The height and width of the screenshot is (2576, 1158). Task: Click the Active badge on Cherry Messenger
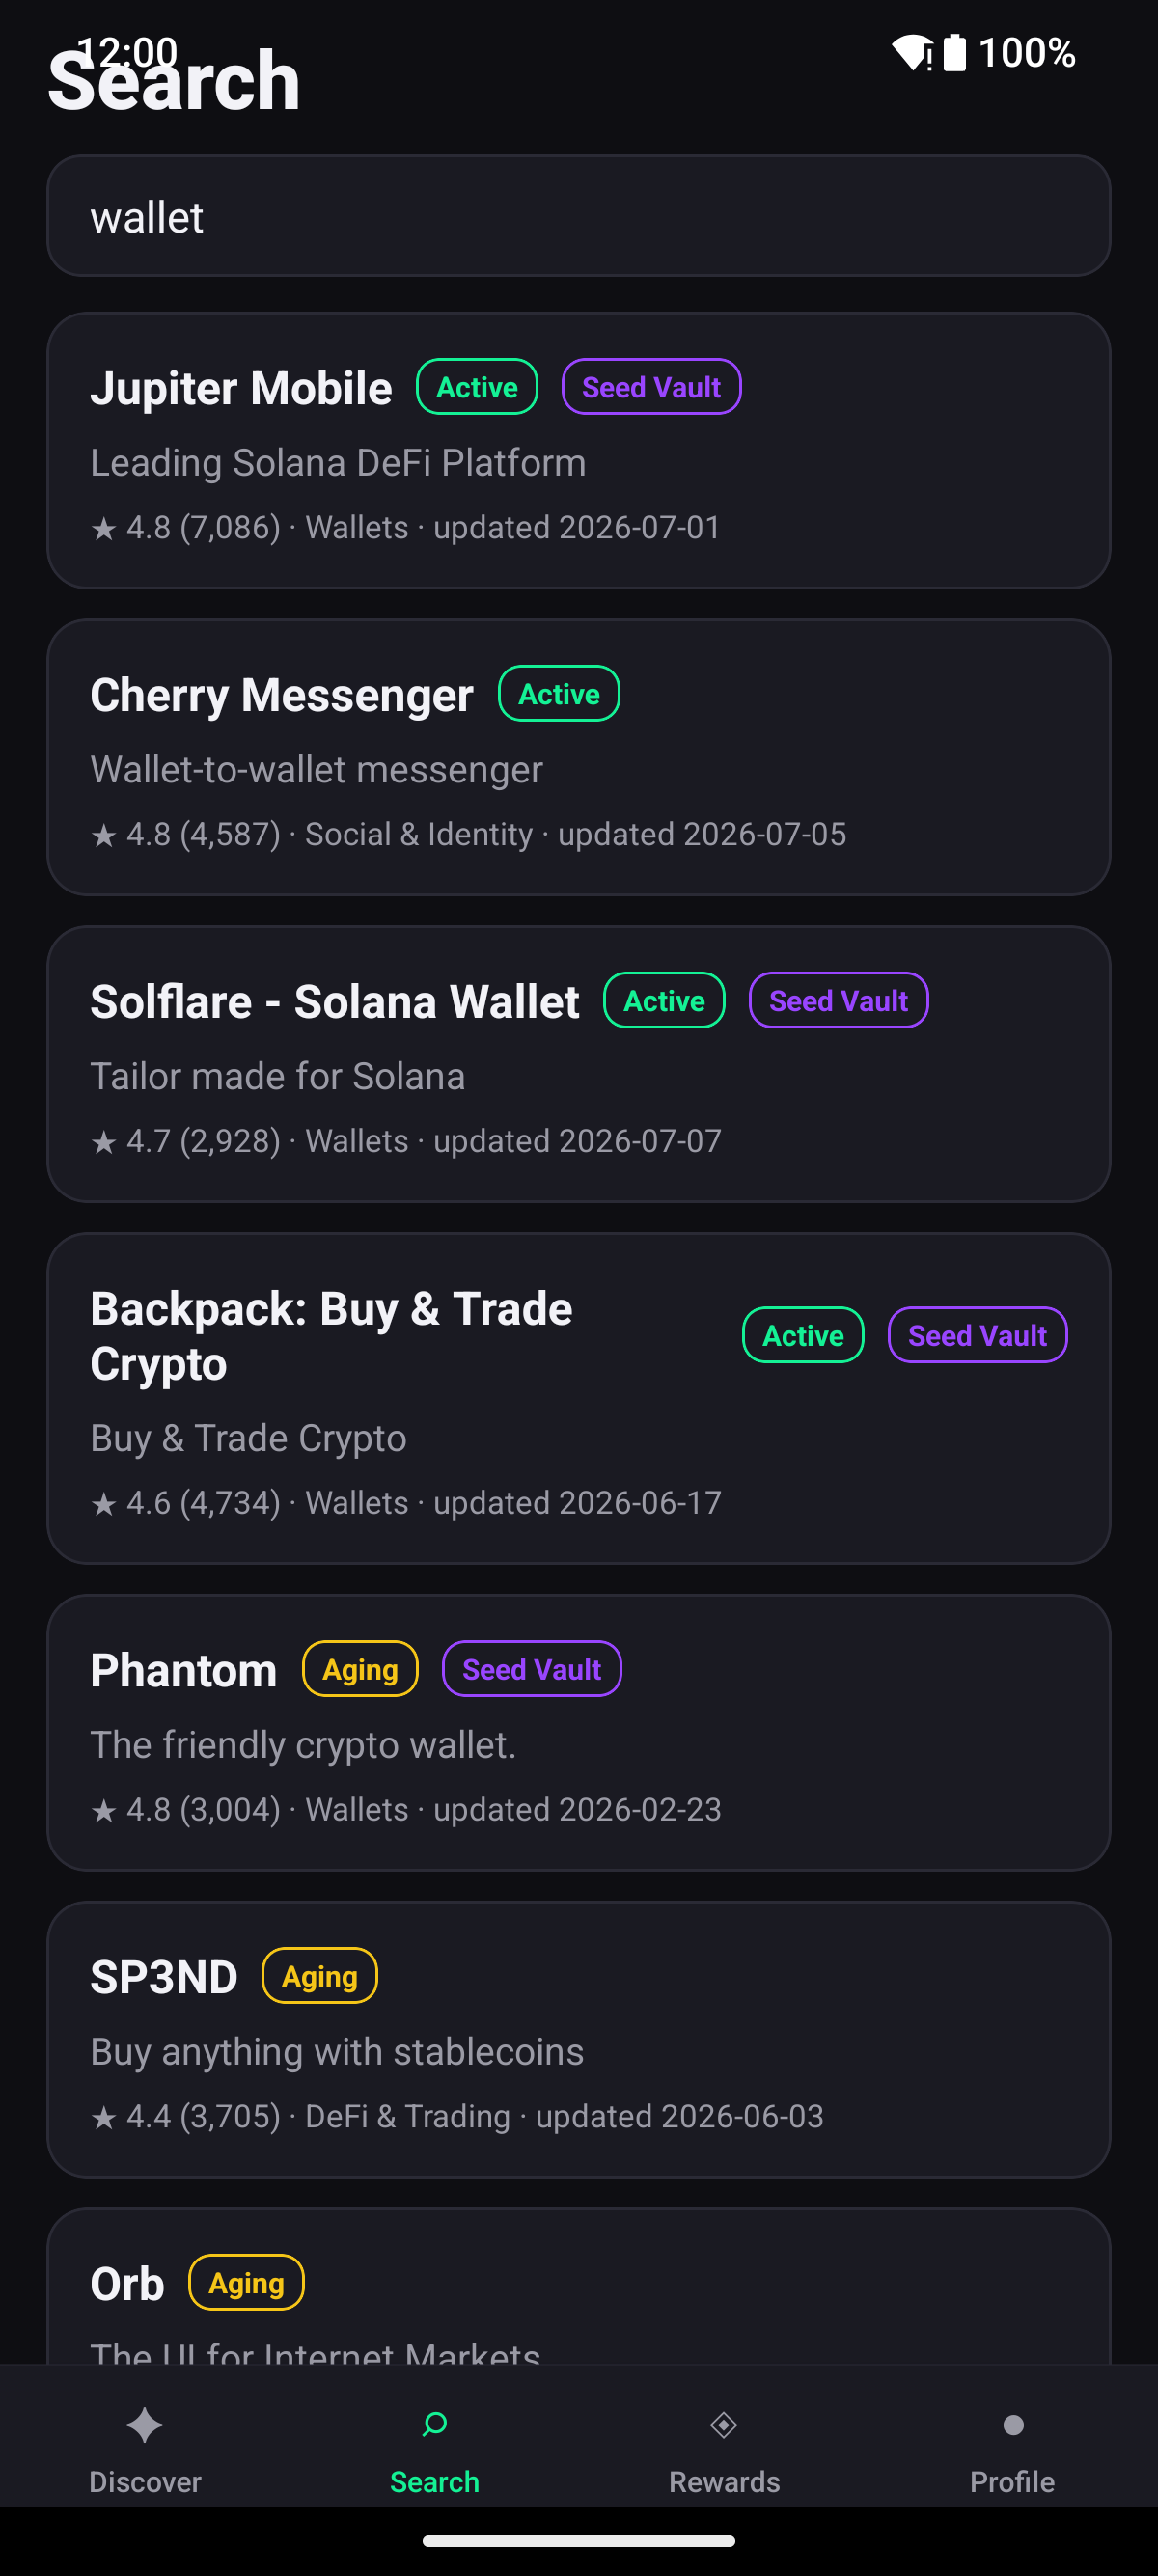tap(559, 694)
